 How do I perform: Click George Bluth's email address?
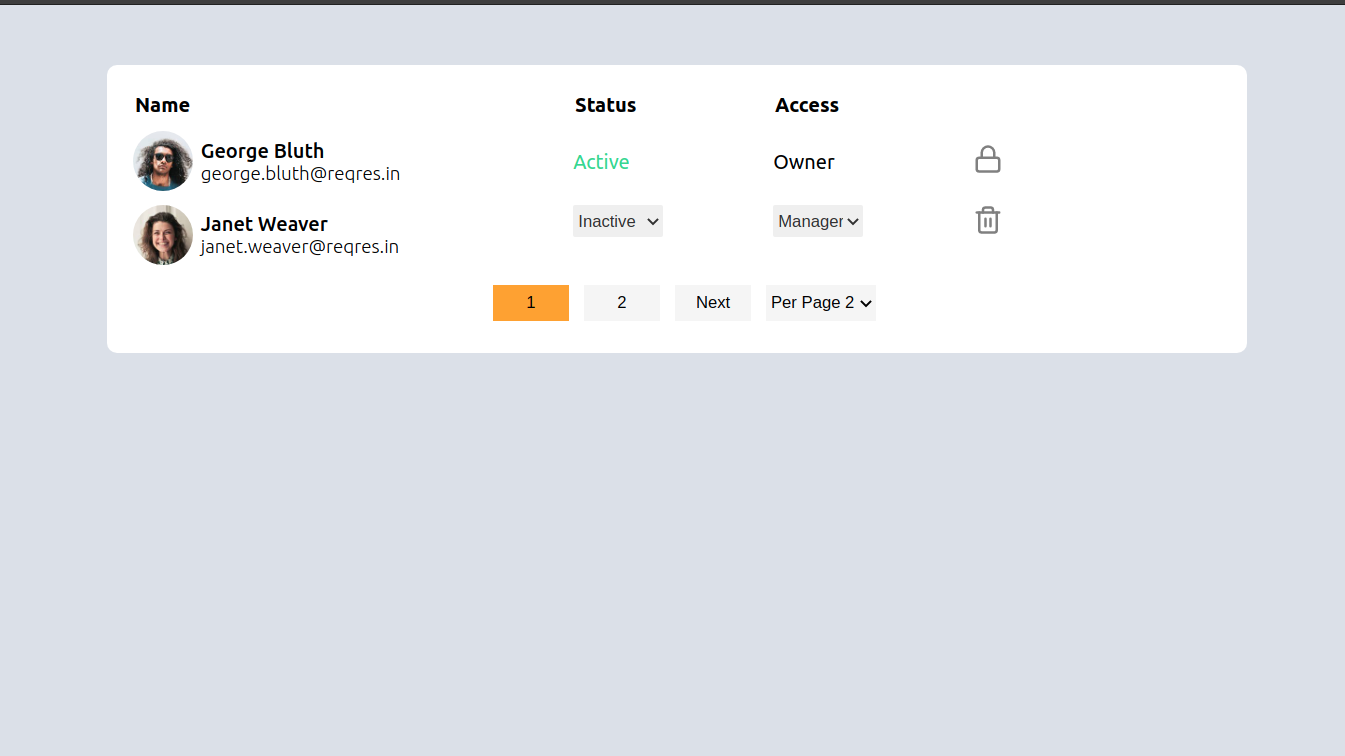[299, 173]
